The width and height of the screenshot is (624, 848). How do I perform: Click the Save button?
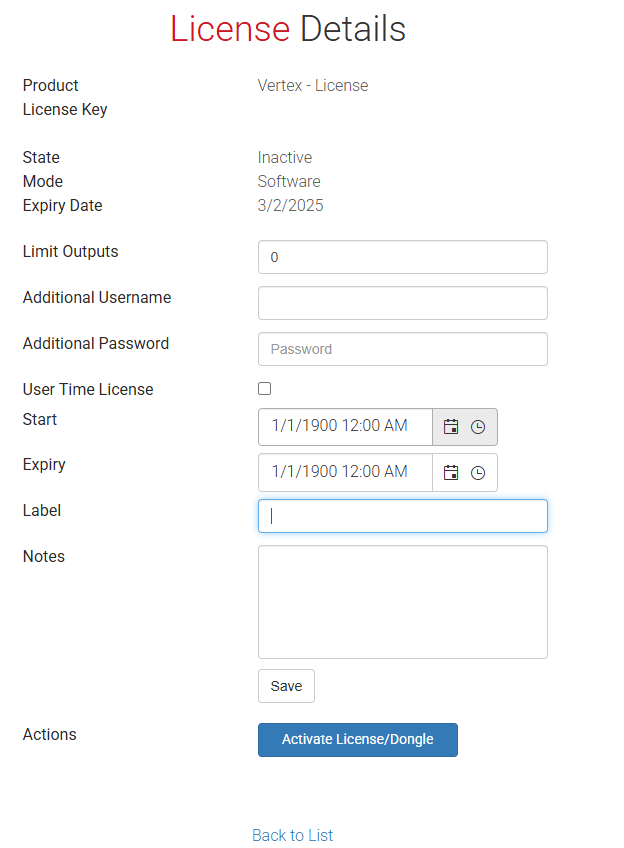pos(286,686)
